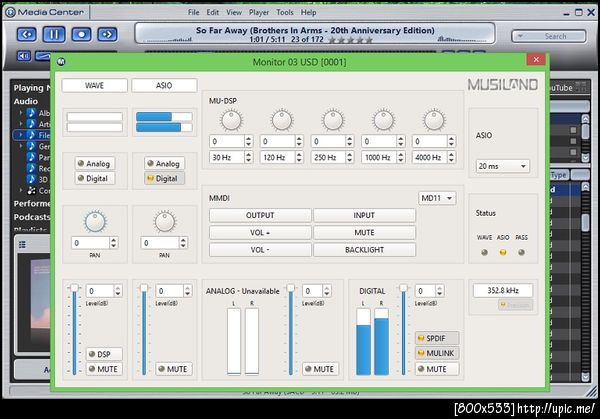Switch to the WAVE tab

95,85
